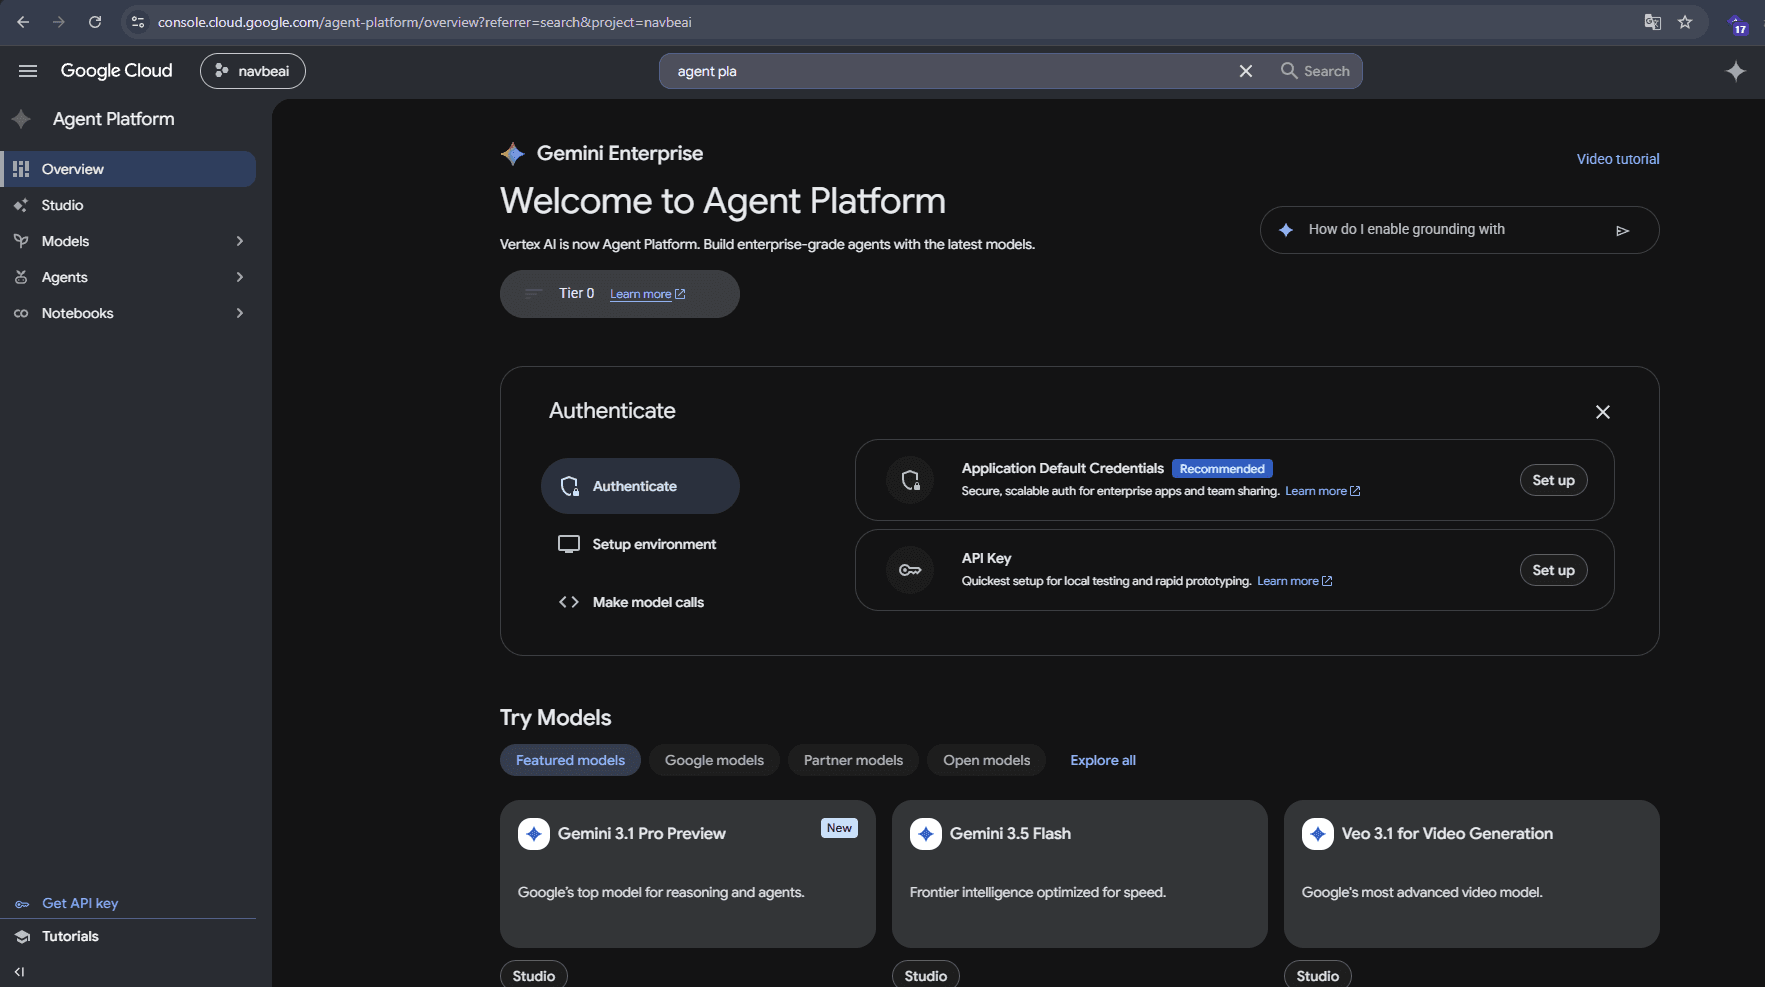Image resolution: width=1765 pixels, height=987 pixels.
Task: Click the browser forward arrow
Action: 59,22
